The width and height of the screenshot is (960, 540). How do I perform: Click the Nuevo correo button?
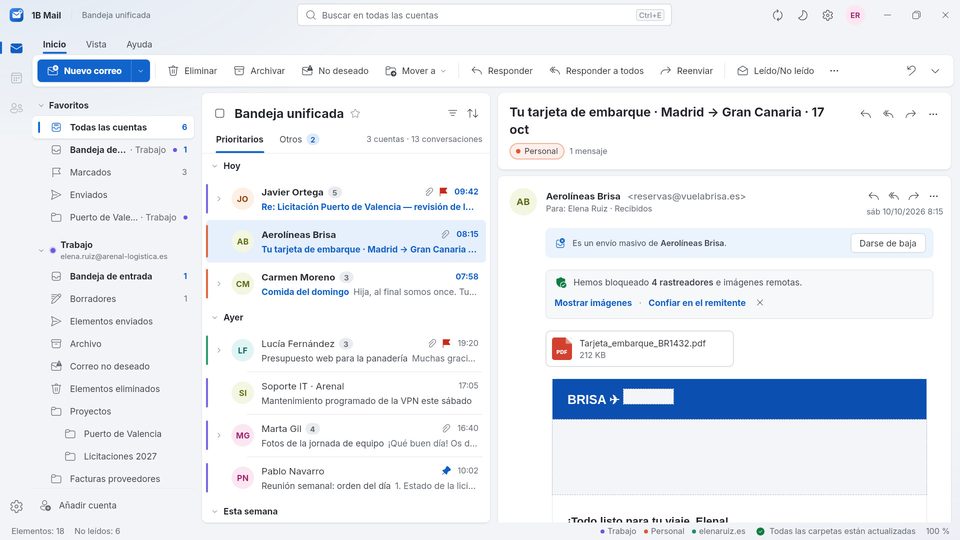pyautogui.click(x=84, y=71)
